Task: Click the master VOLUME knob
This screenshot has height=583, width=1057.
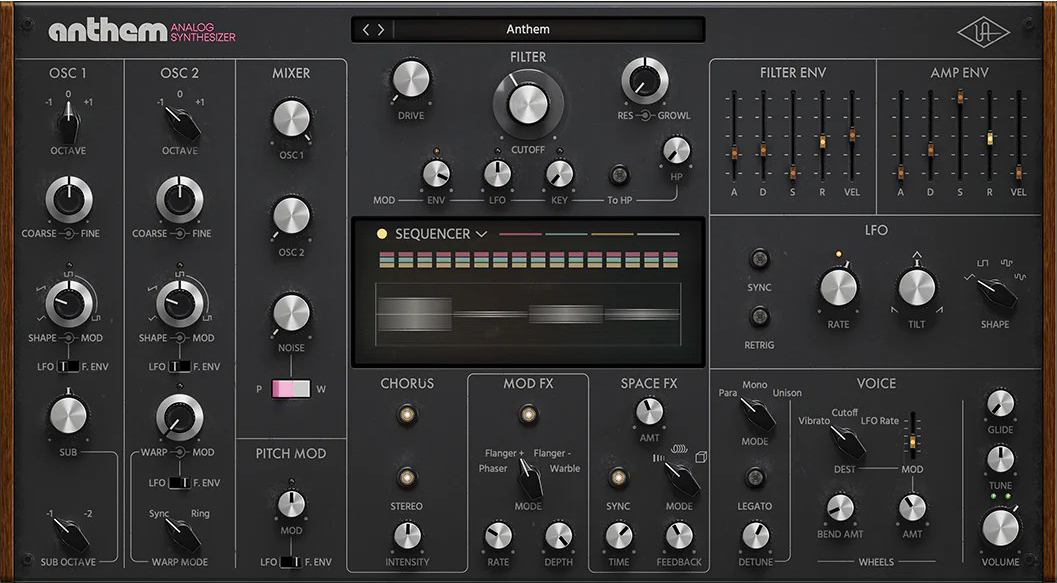Action: point(1000,527)
